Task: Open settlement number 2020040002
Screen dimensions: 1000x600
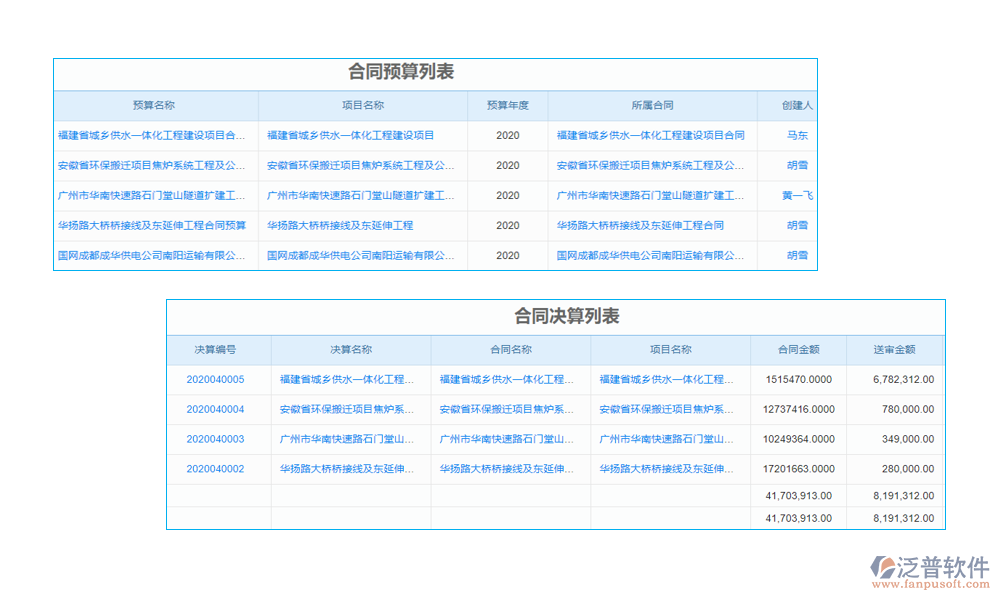Action: coord(219,469)
